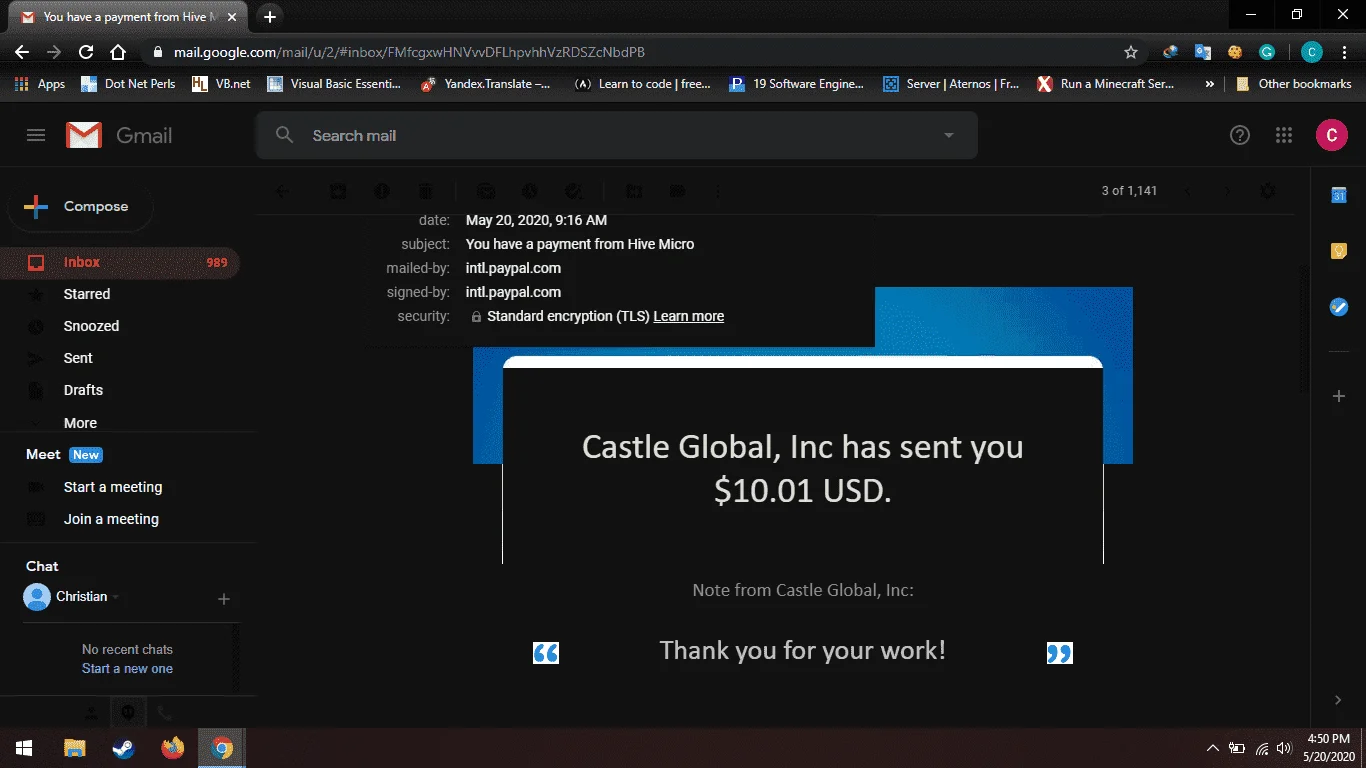Open the Yandex.Translate bookmark
The width and height of the screenshot is (1366, 768).
coord(485,84)
